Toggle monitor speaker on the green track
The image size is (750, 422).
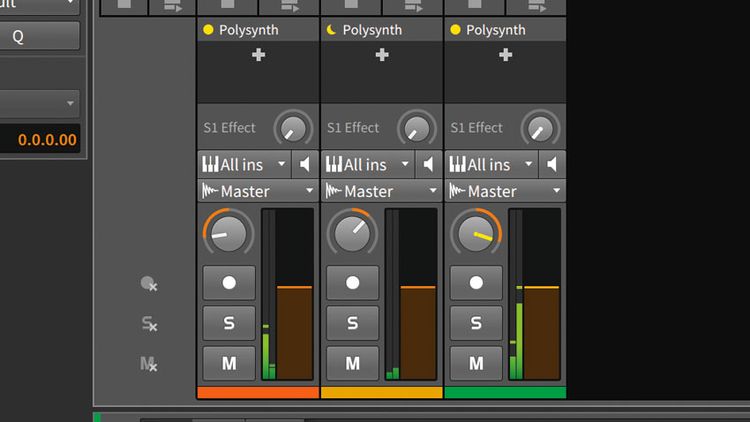point(552,165)
